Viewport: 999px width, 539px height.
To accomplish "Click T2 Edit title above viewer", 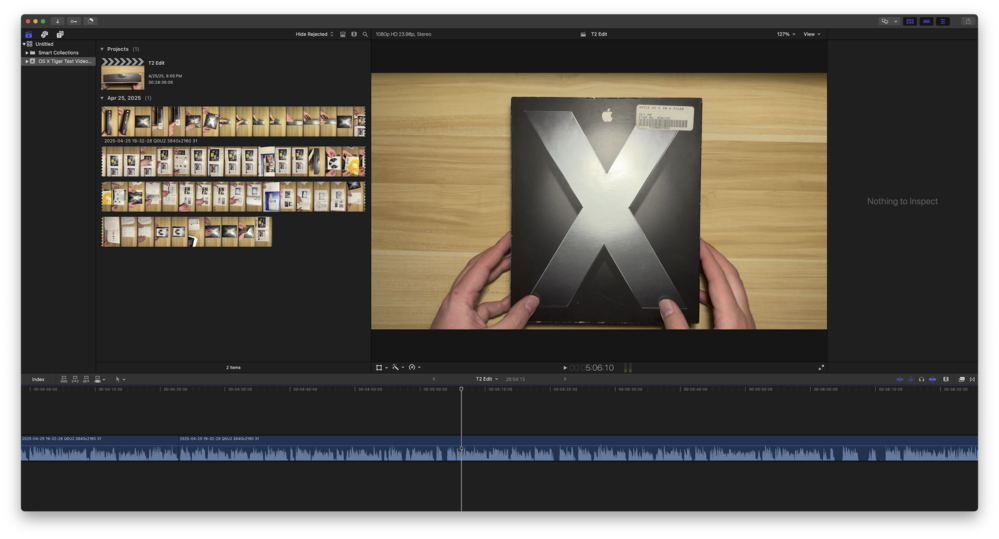I will pyautogui.click(x=598, y=34).
